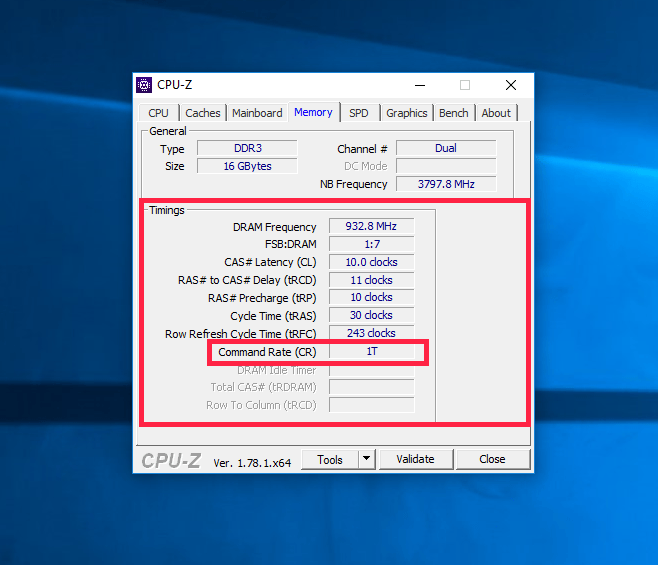The width and height of the screenshot is (658, 565).
Task: Click the memory Type DDR3 field
Action: (x=247, y=148)
